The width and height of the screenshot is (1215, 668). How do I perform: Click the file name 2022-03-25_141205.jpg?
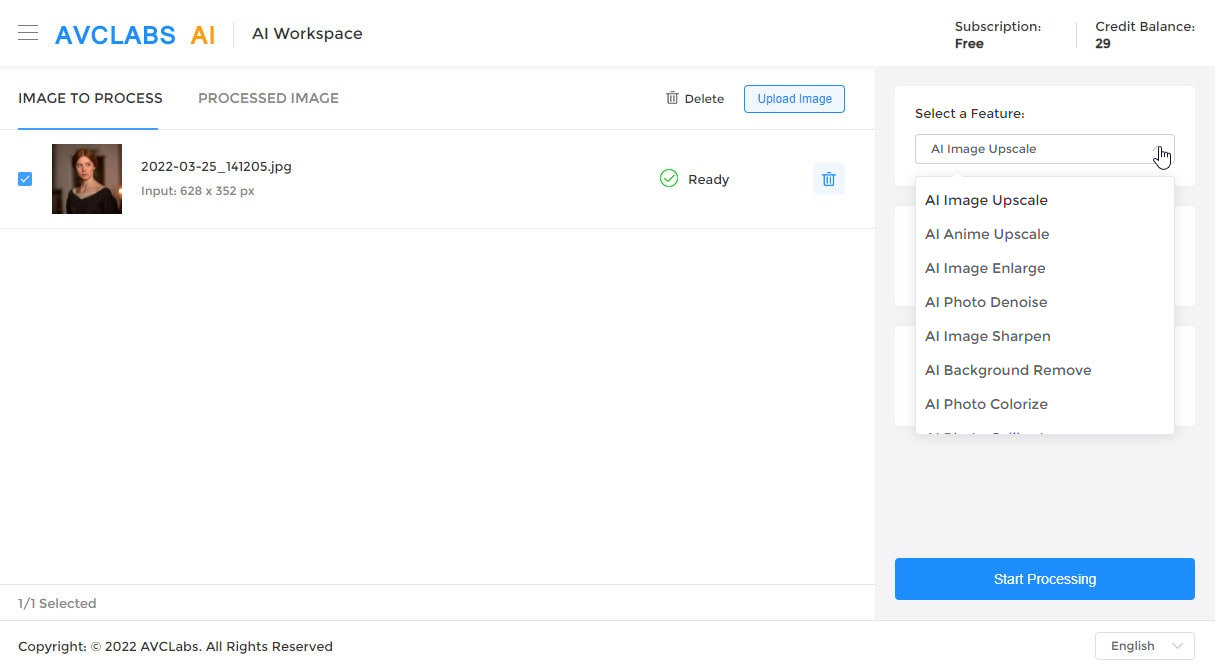click(x=216, y=167)
